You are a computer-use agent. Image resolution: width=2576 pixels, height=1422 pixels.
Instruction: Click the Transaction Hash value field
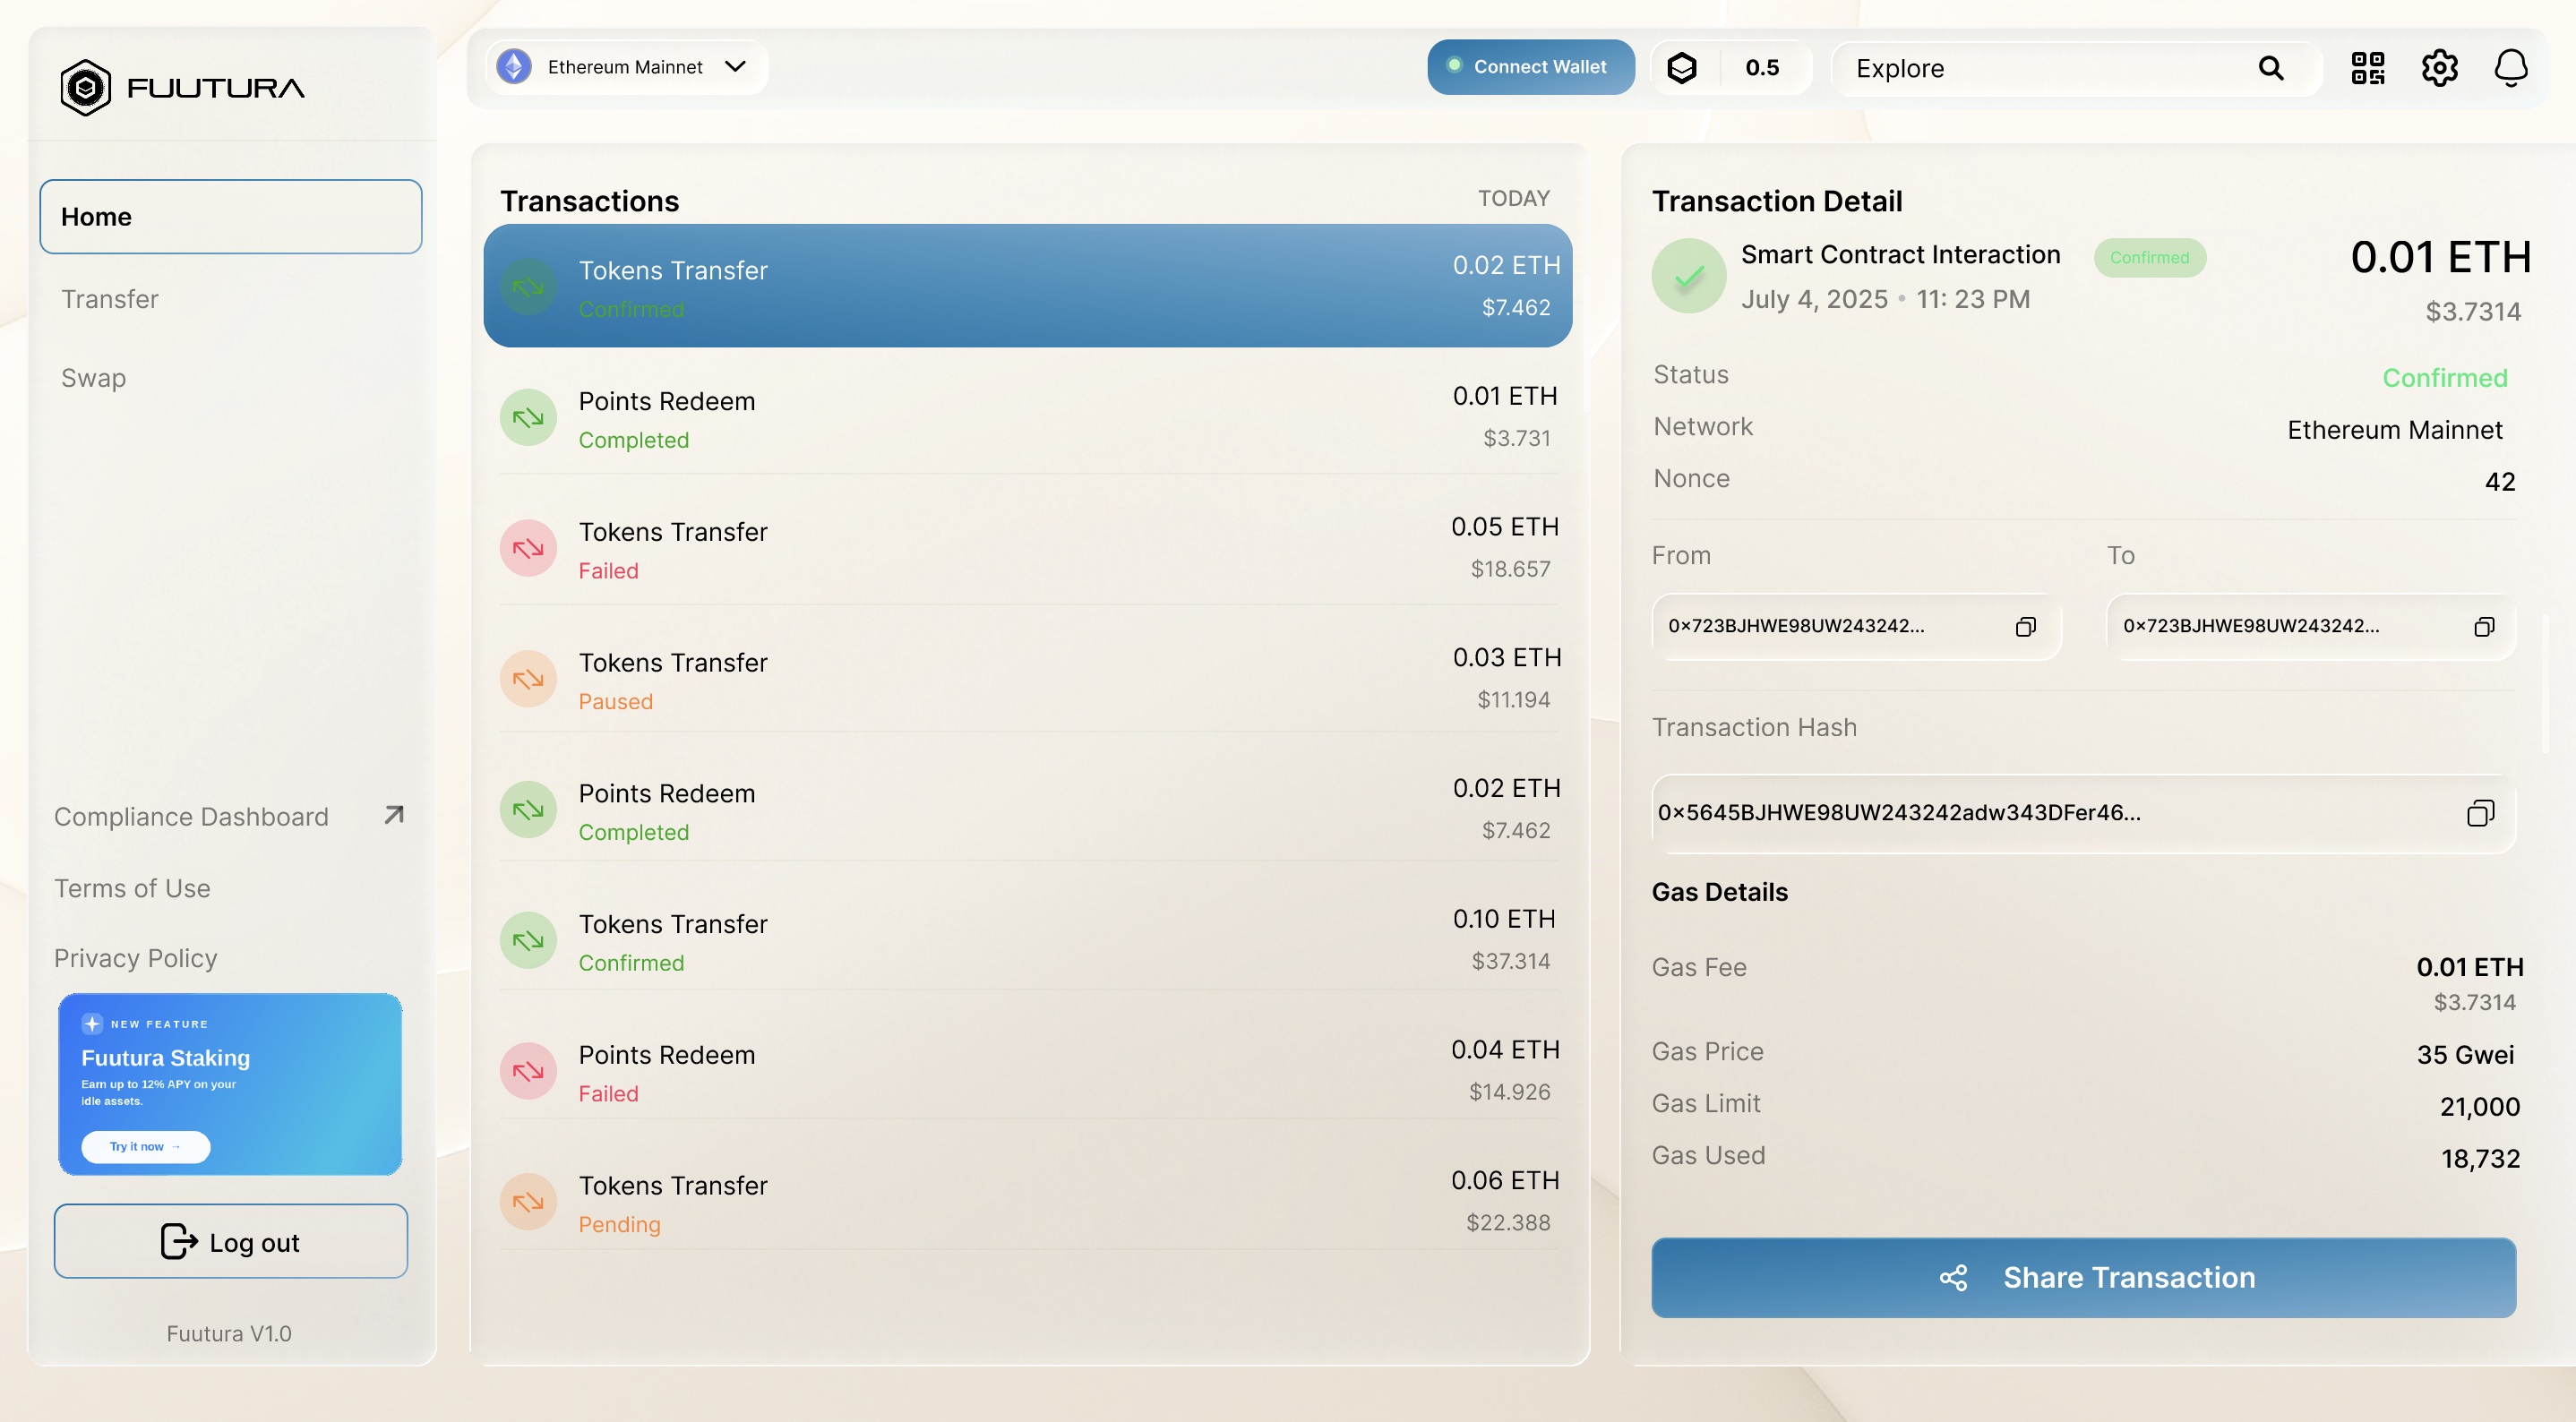[x=2083, y=813]
